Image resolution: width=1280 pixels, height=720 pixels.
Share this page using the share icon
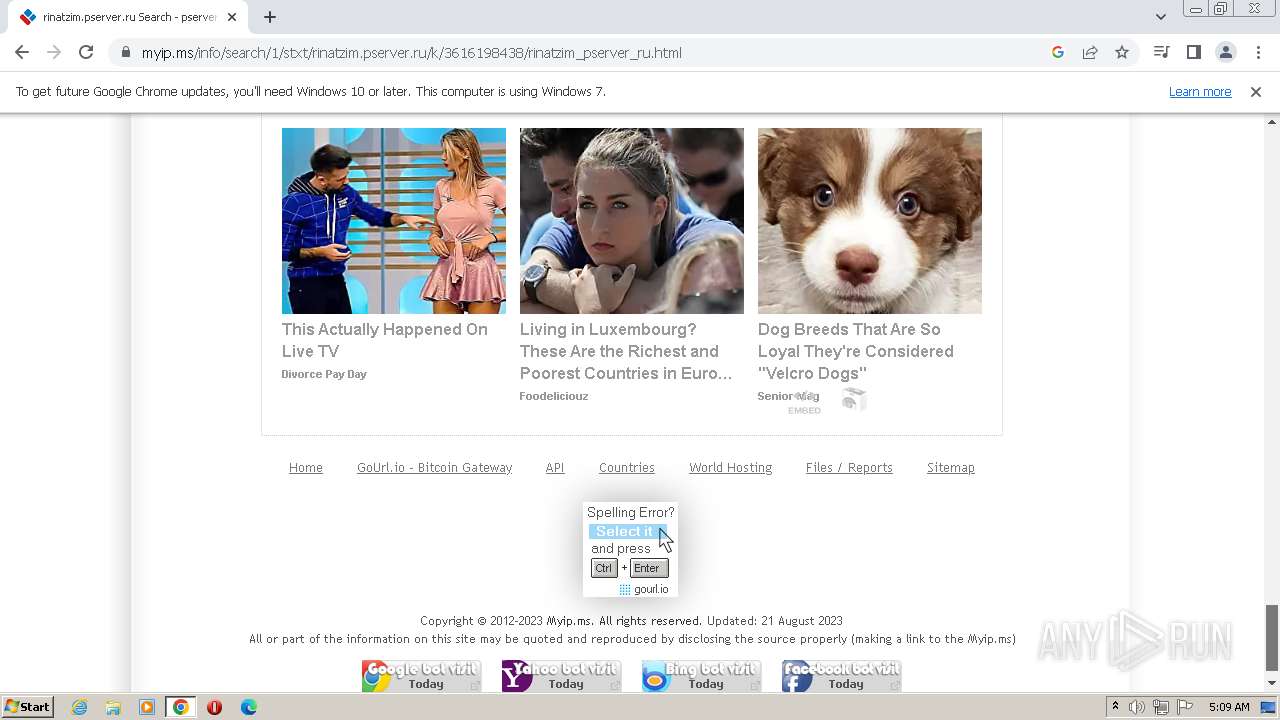pyautogui.click(x=1090, y=53)
